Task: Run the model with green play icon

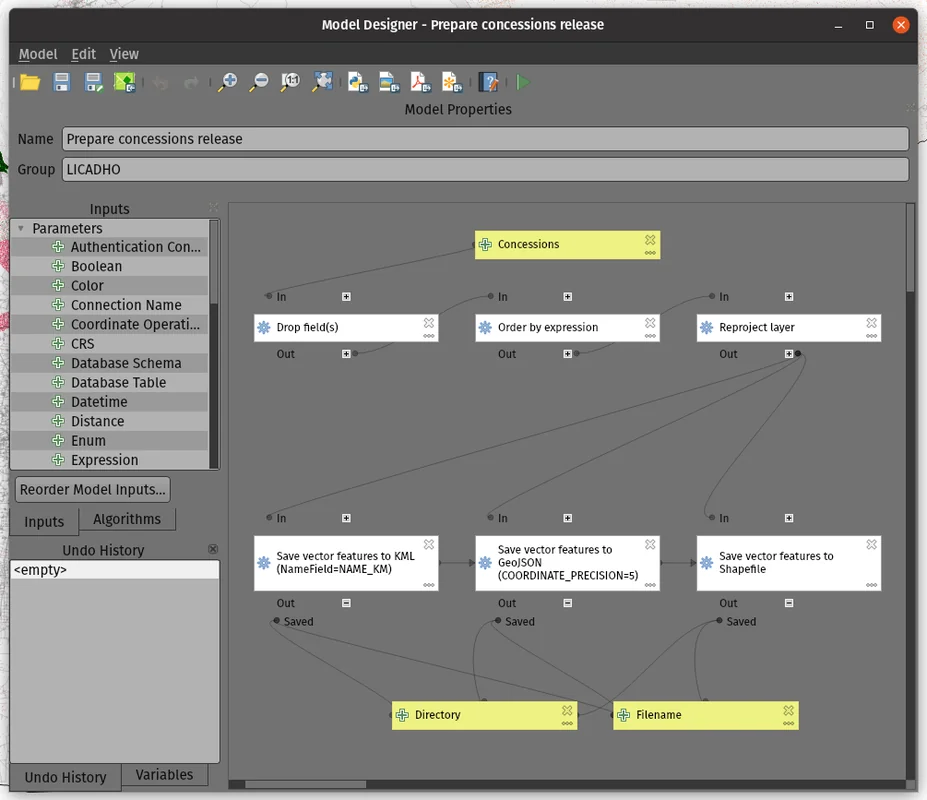Action: (523, 82)
